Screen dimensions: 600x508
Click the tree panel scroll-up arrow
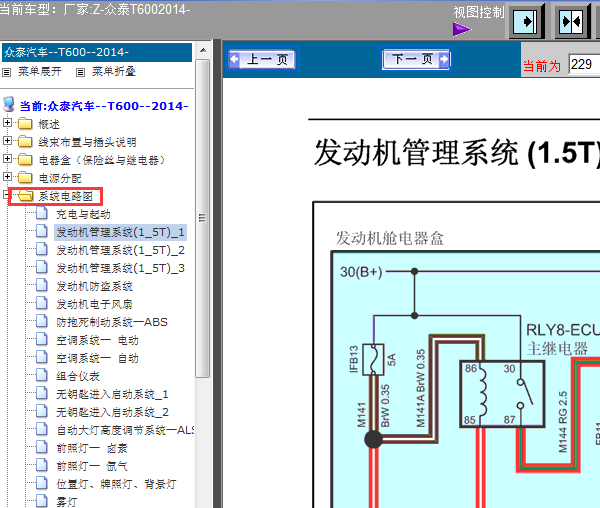[x=203, y=50]
